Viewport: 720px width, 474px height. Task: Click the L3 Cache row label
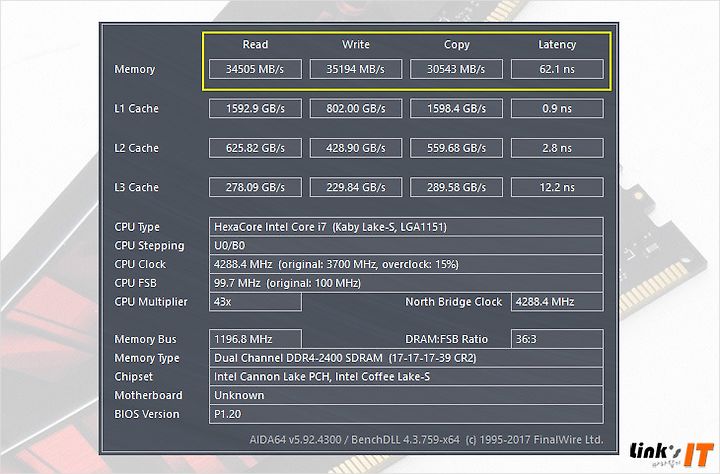click(x=136, y=187)
